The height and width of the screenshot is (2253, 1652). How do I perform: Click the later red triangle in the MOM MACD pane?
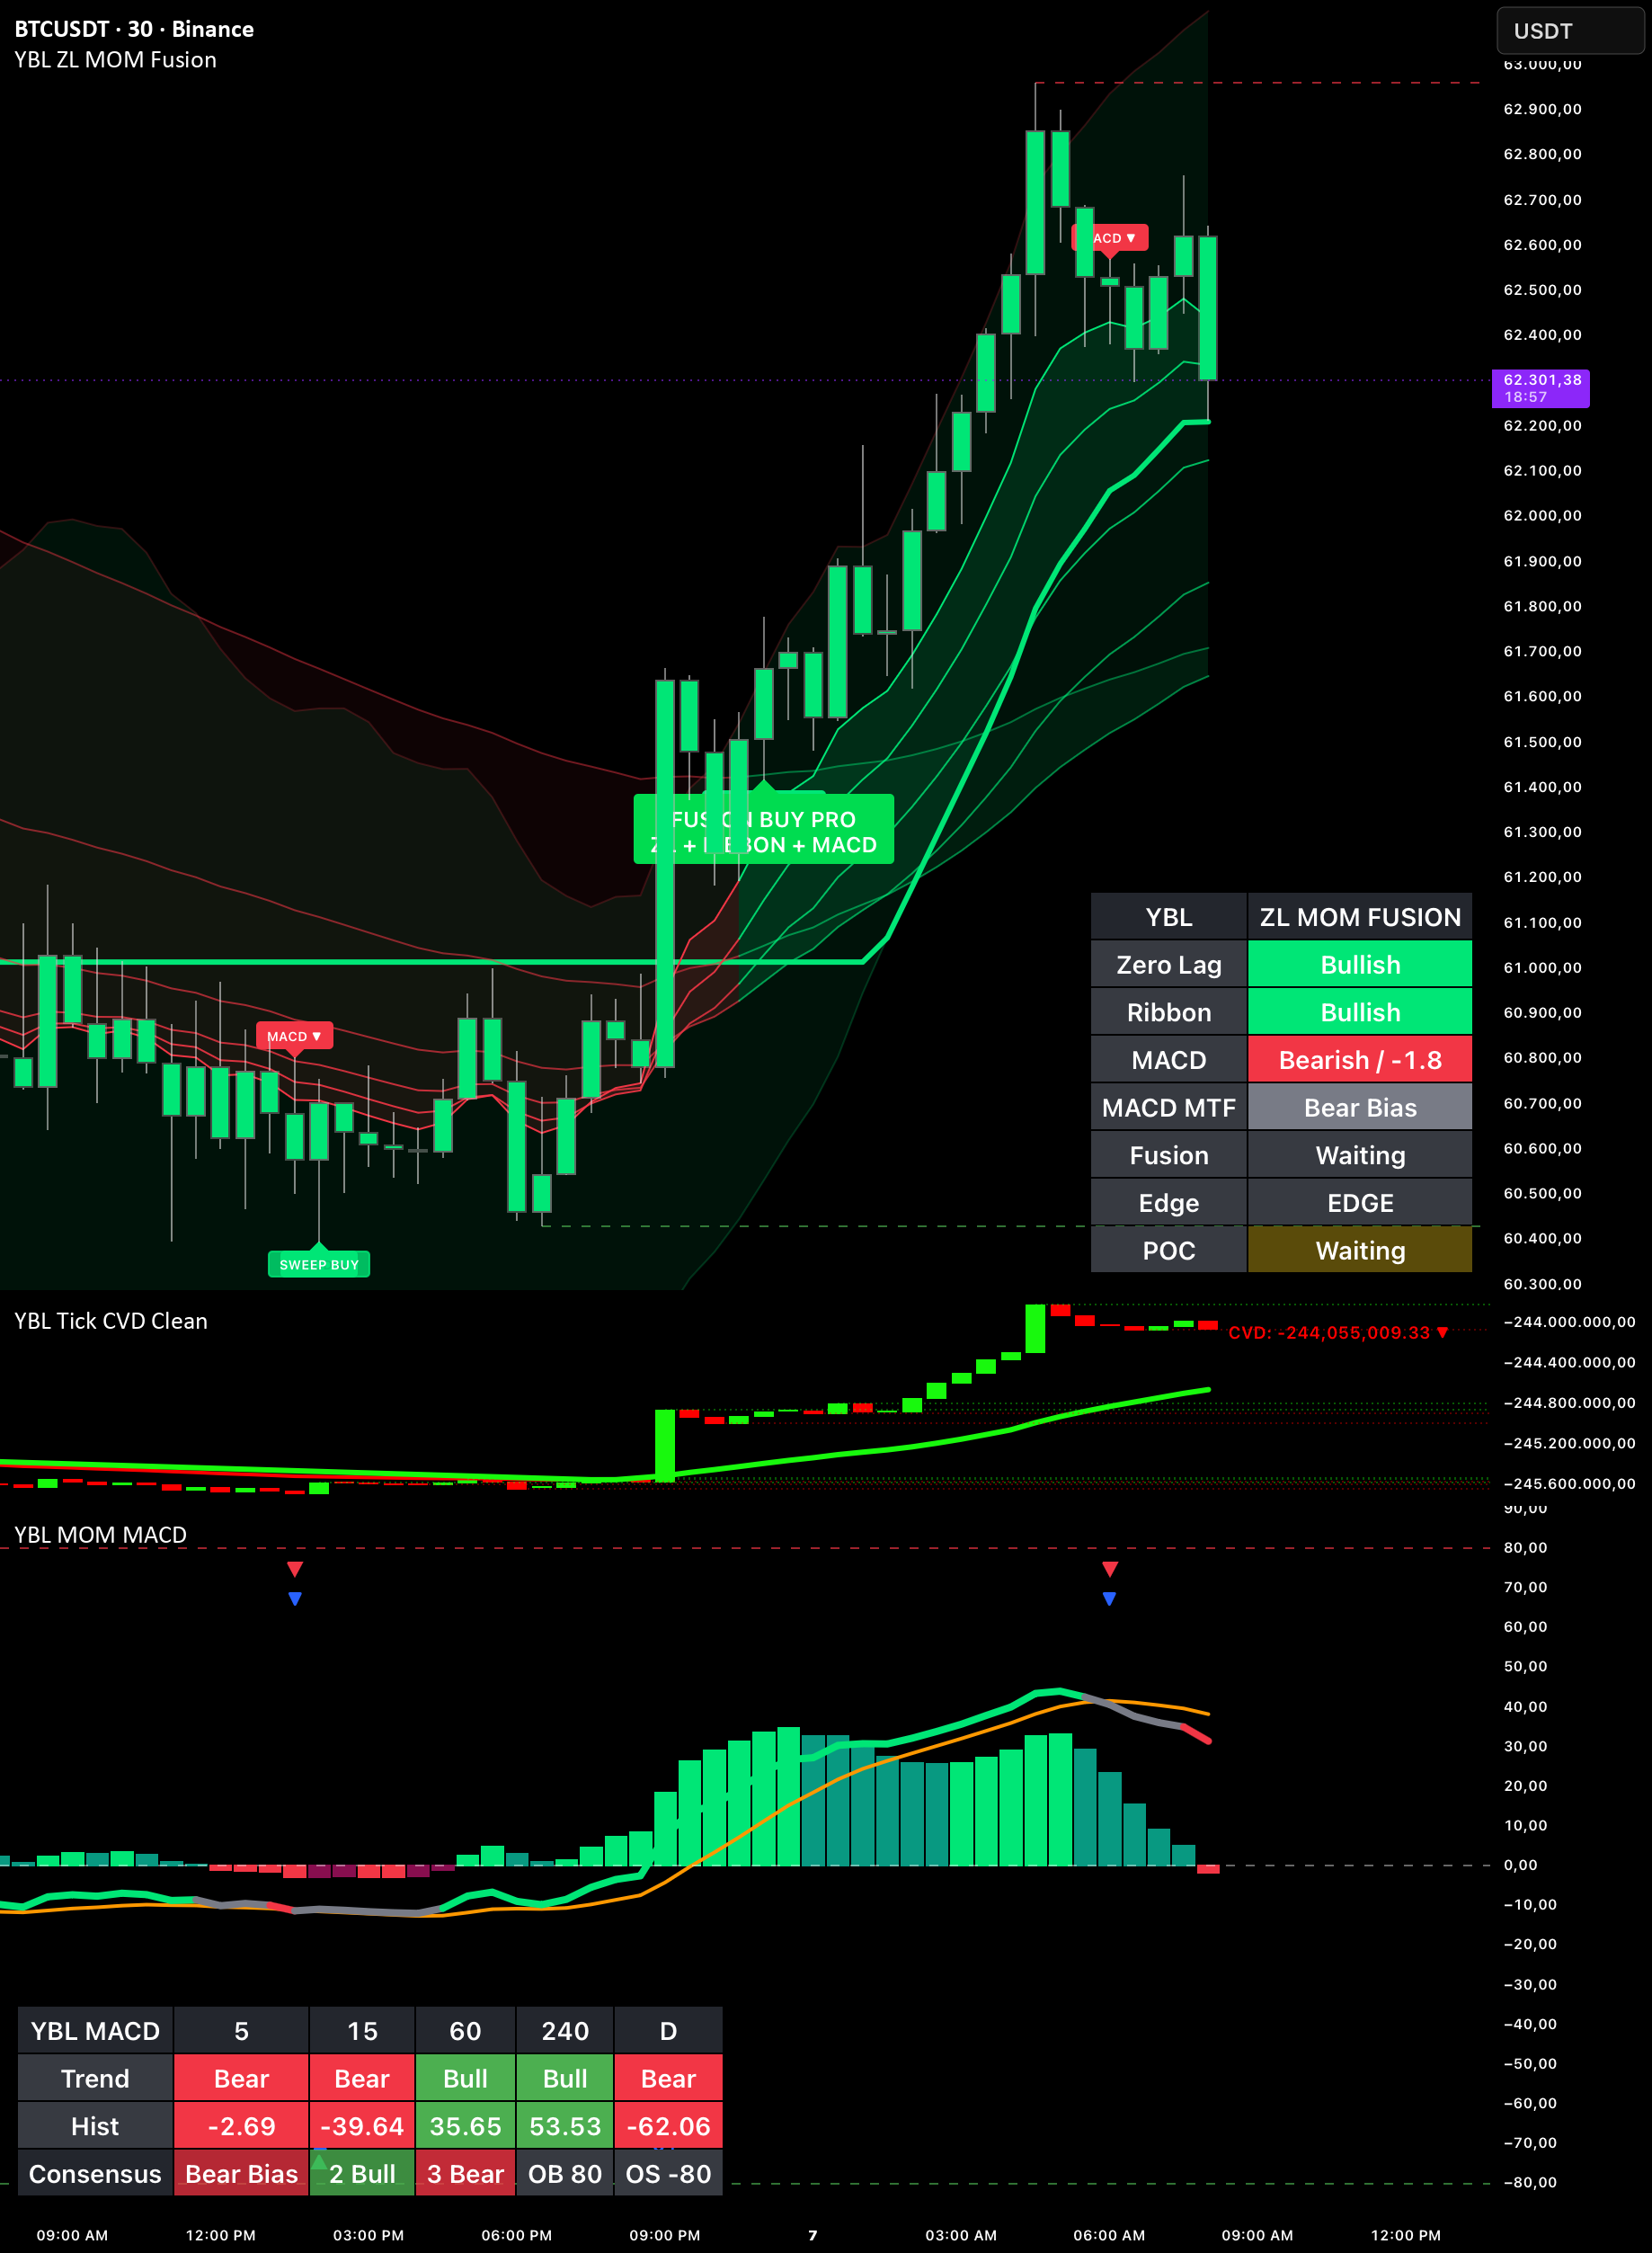[1110, 1569]
